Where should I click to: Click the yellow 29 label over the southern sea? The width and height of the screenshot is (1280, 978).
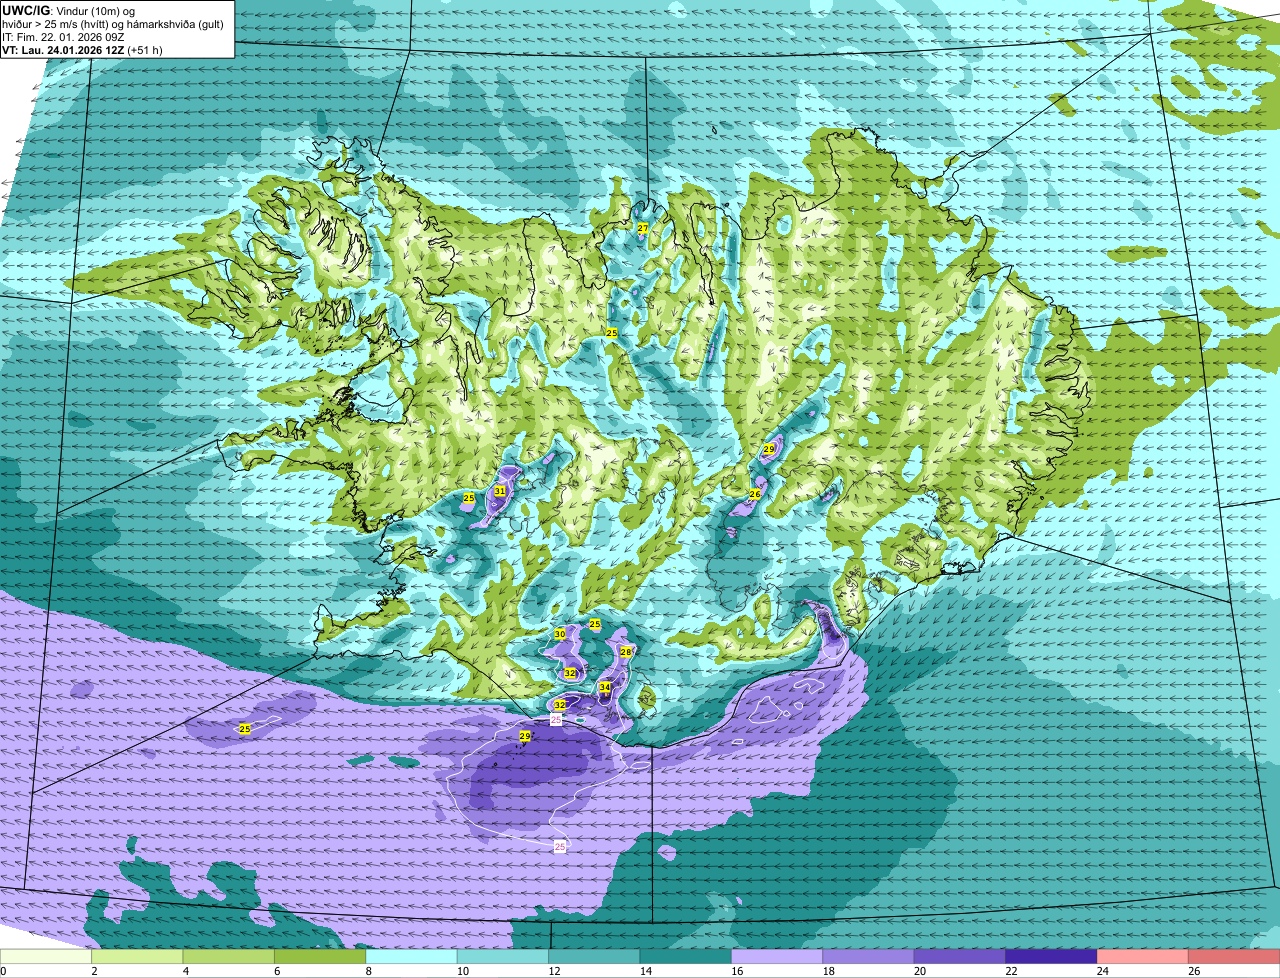click(525, 736)
